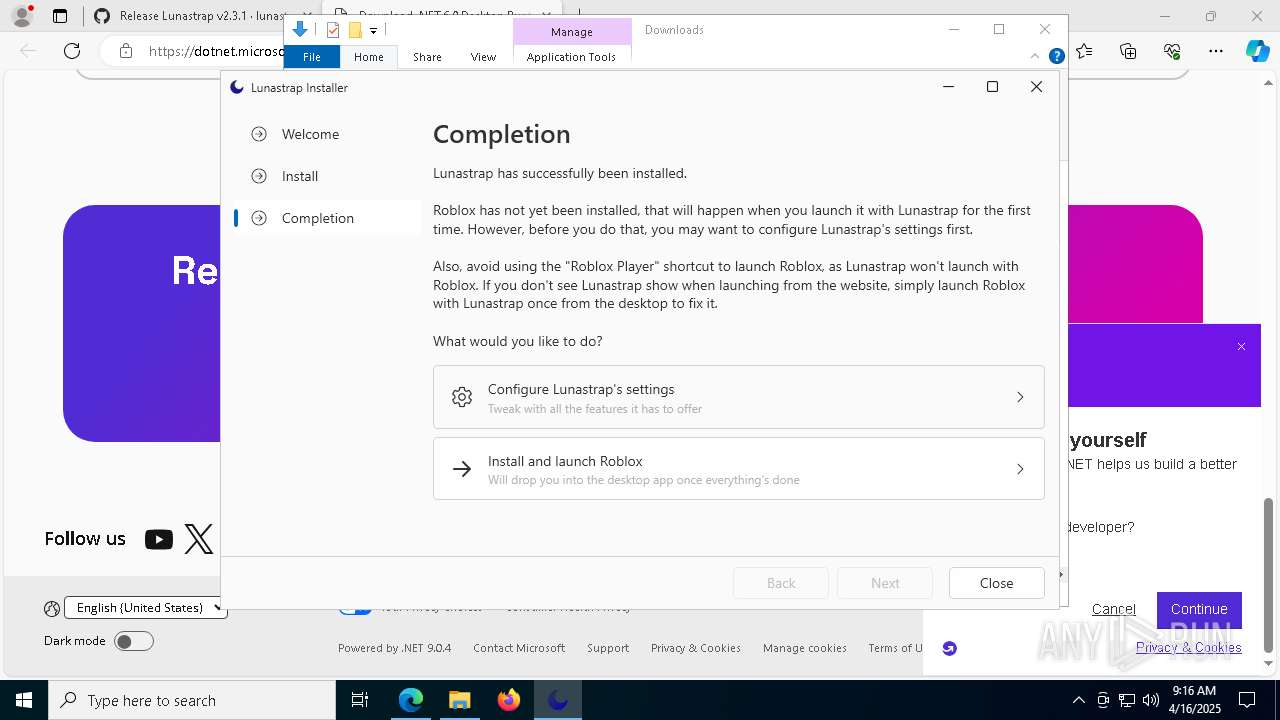The width and height of the screenshot is (1280, 720).
Task: Click the quick access download arrow icon
Action: pos(299,29)
